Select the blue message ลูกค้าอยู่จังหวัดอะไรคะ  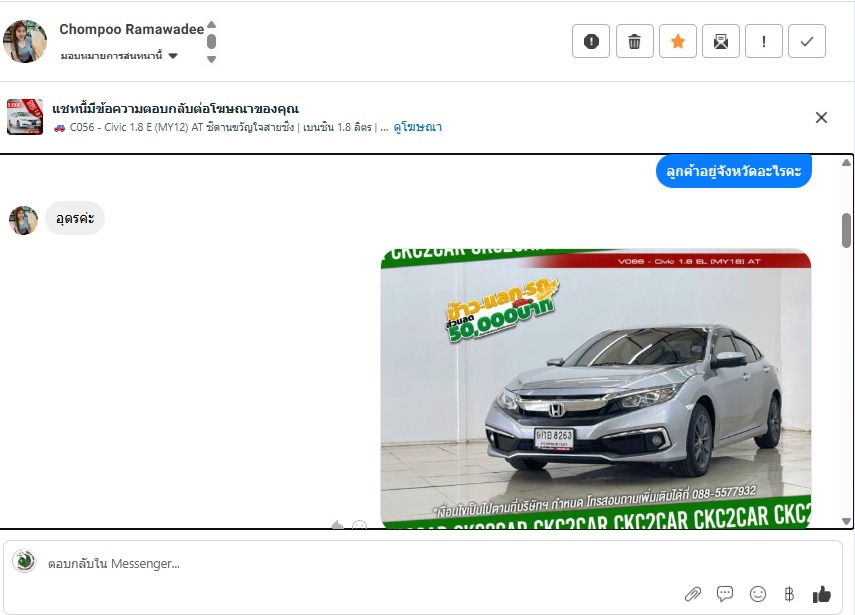point(733,171)
